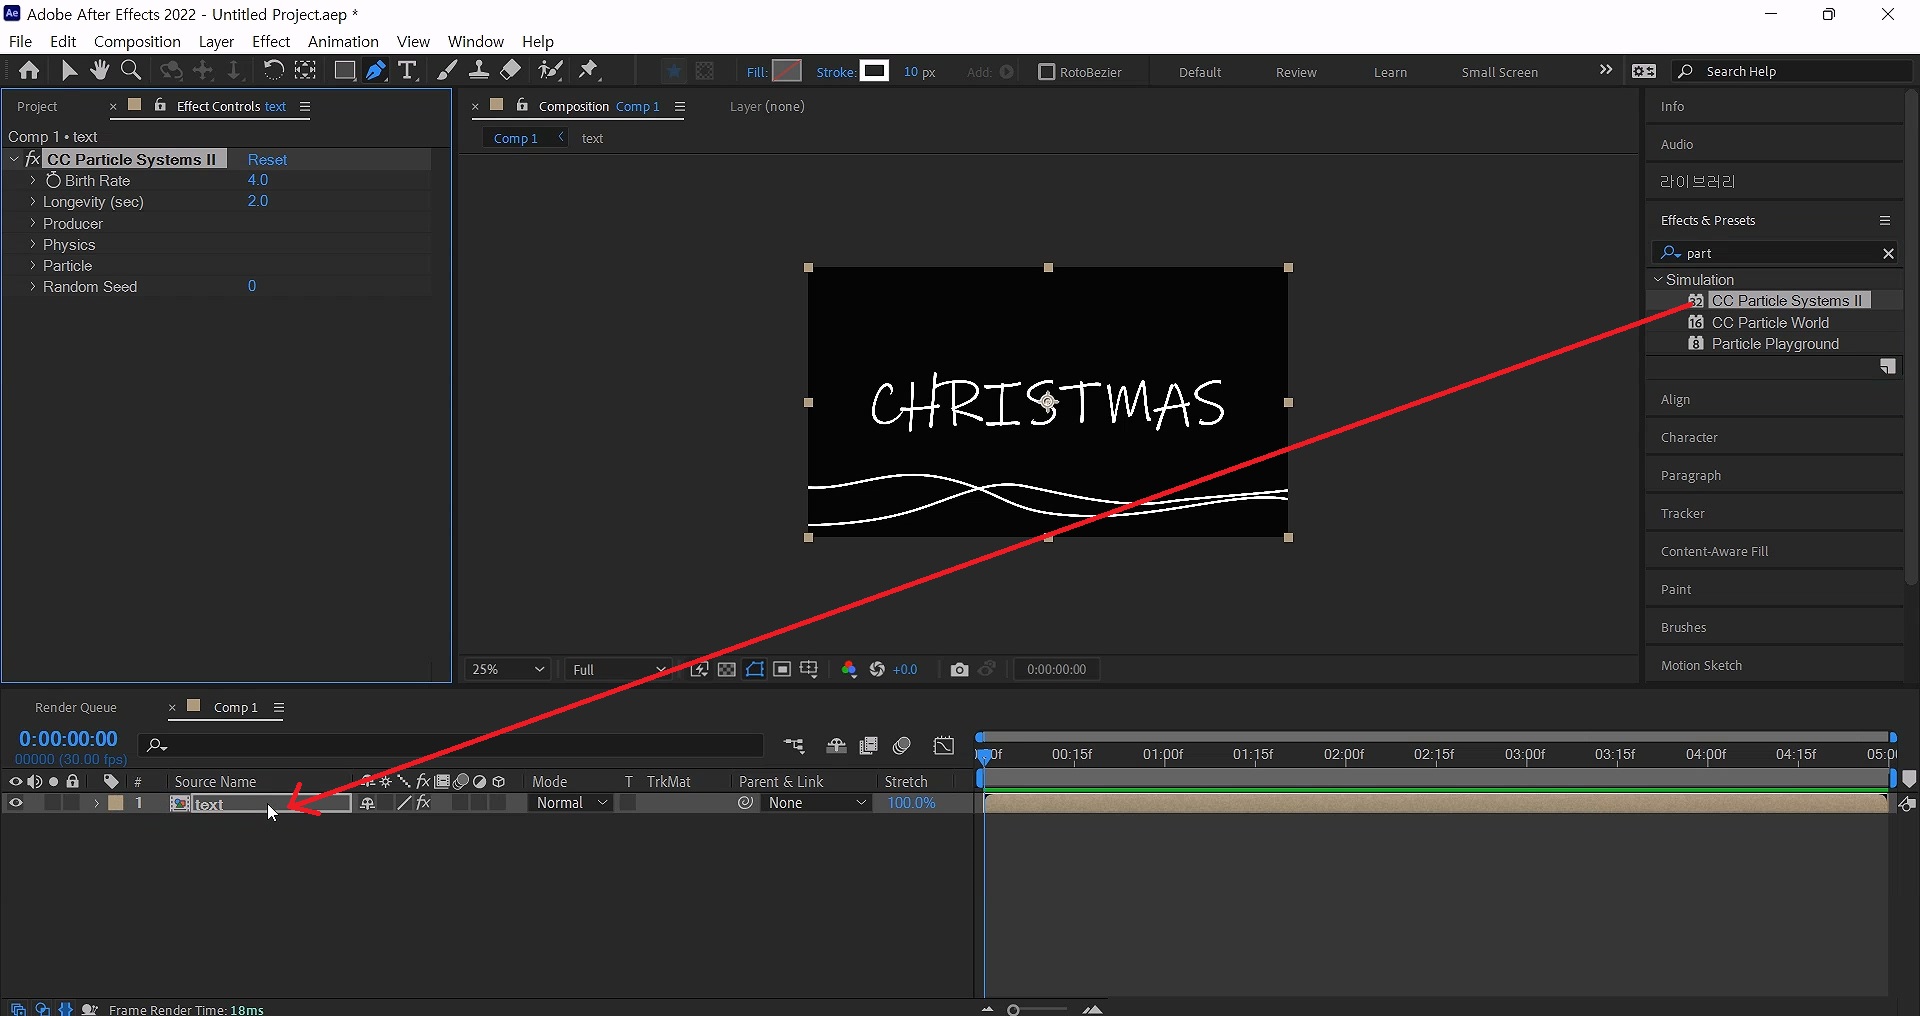Open region of interest icon
The height and width of the screenshot is (1016, 1920).
(x=782, y=669)
